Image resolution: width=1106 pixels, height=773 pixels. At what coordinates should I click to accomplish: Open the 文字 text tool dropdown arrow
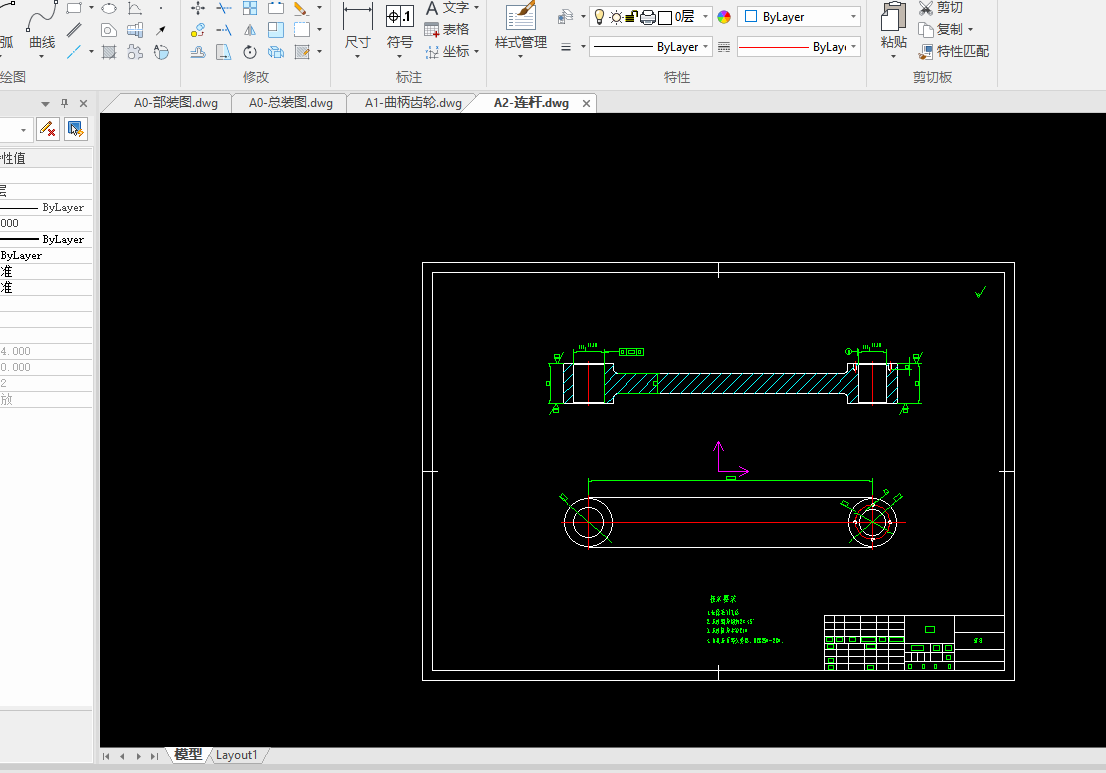coord(476,8)
